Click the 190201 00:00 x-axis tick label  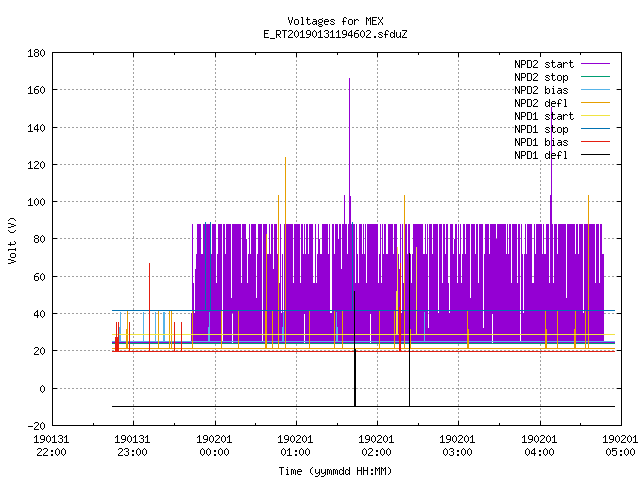tap(214, 446)
